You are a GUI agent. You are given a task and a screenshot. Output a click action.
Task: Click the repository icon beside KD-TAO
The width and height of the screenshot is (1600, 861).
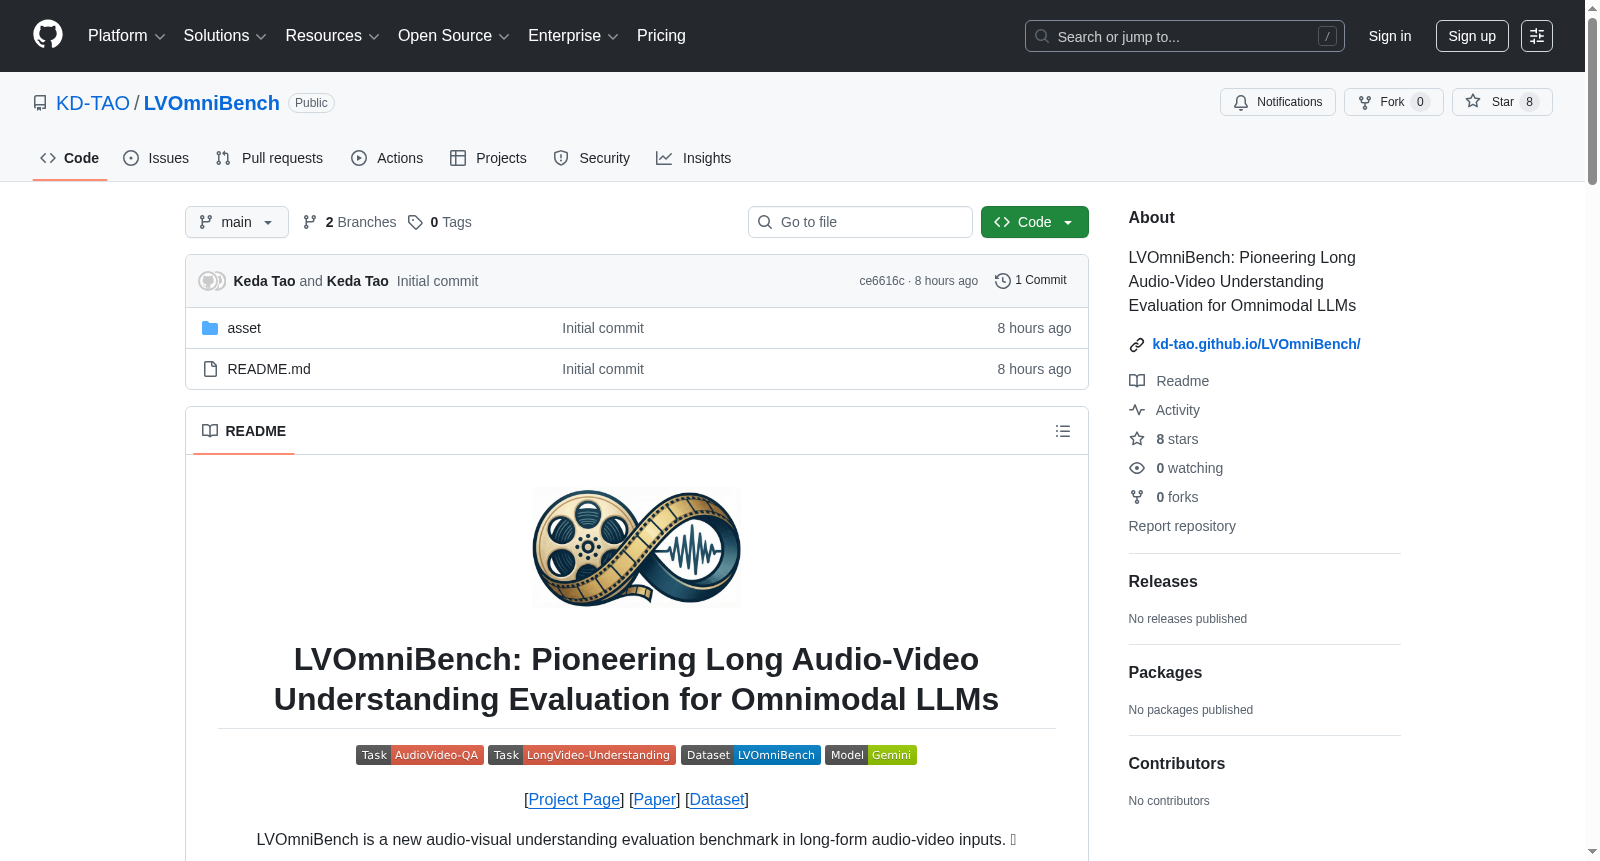(x=40, y=103)
